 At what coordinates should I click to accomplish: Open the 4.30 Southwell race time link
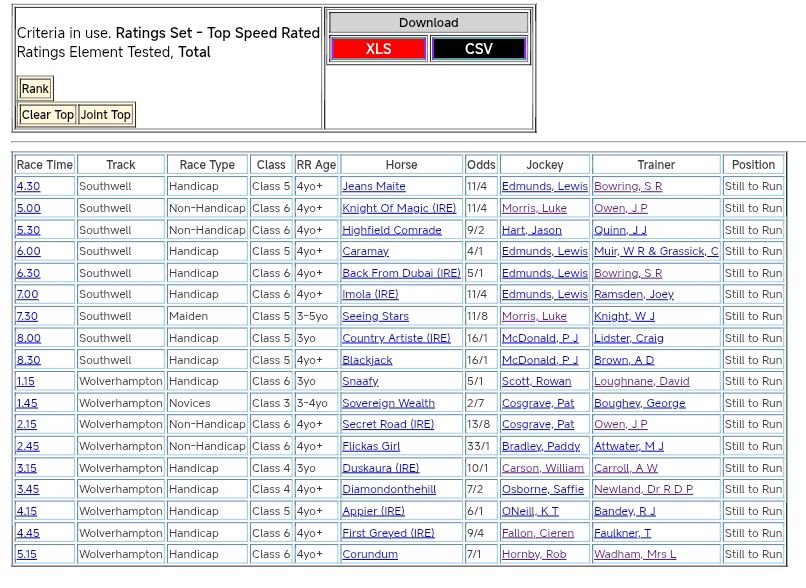28,187
